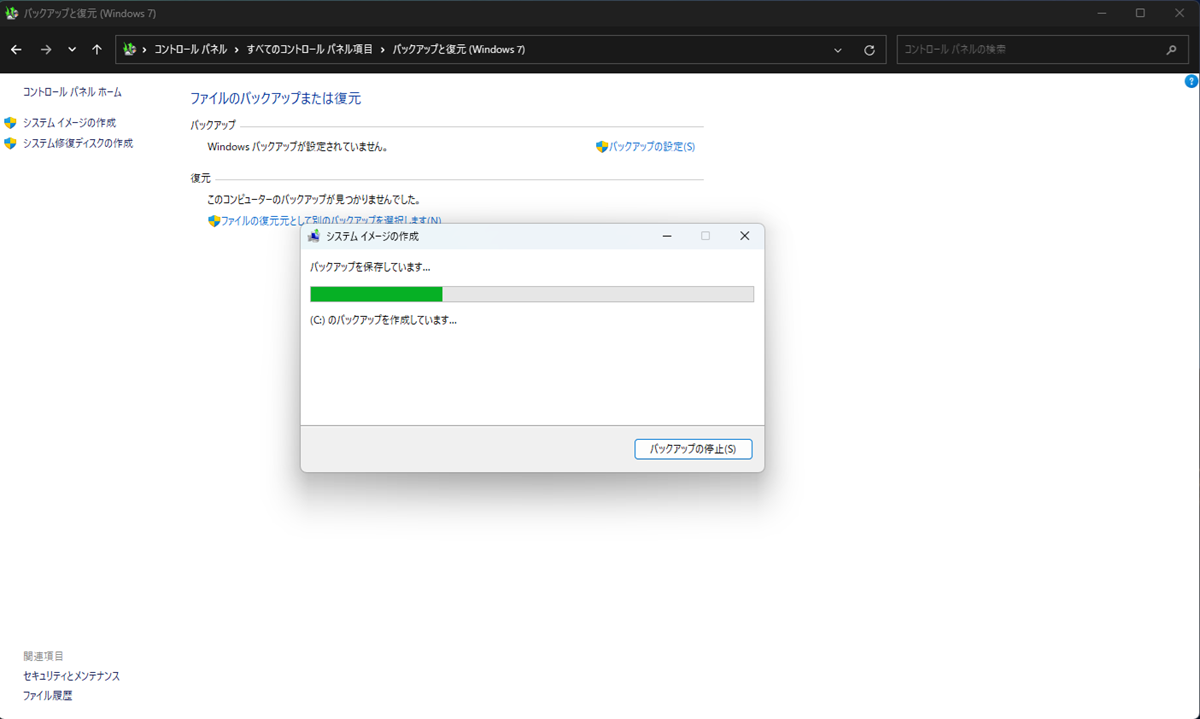Expand the chevron before コントロール パネル breadcrumb

click(145, 50)
